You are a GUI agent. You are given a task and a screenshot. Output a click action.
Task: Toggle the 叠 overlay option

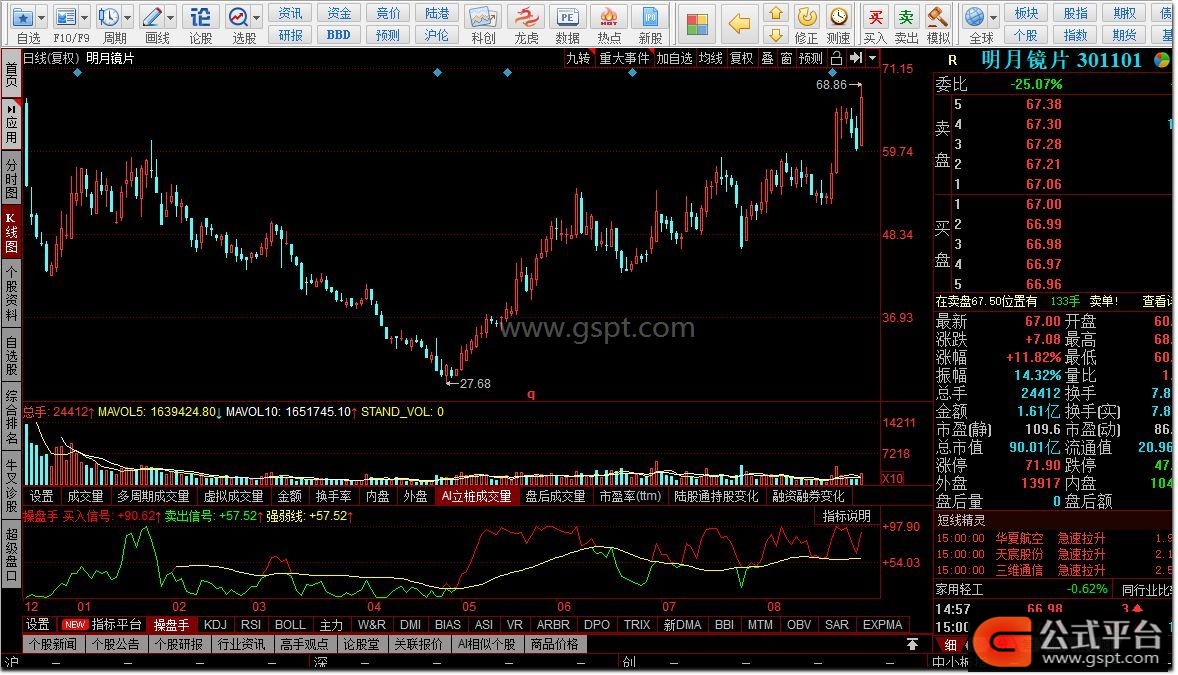pyautogui.click(x=767, y=58)
